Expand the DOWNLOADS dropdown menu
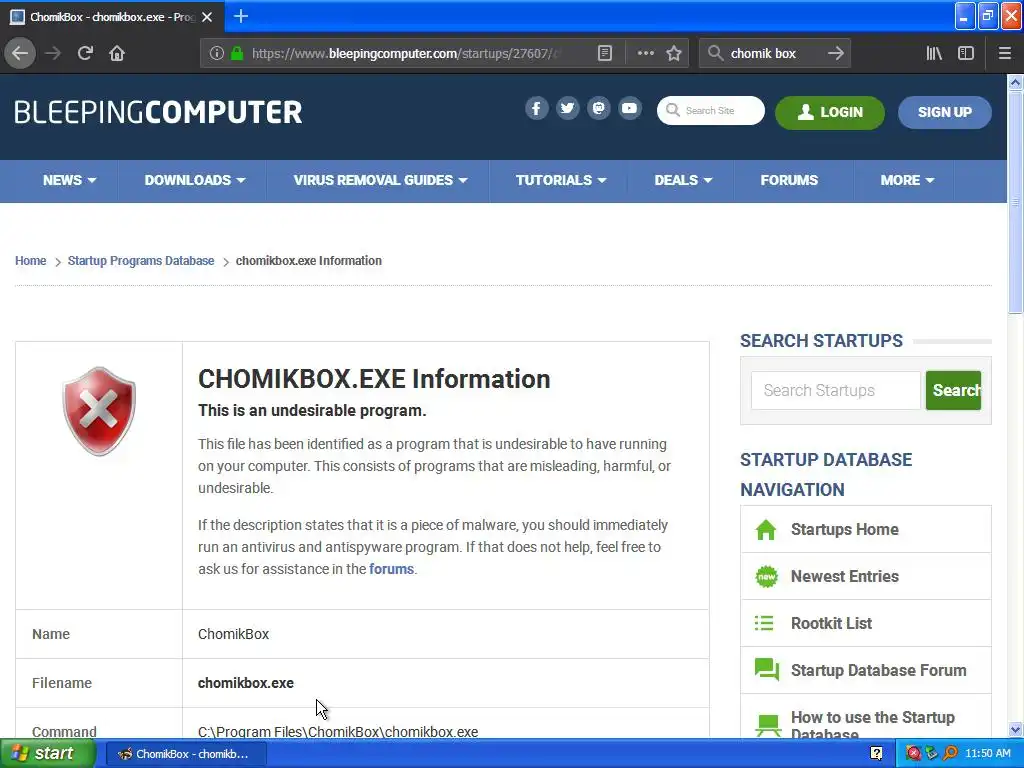 click(x=195, y=180)
